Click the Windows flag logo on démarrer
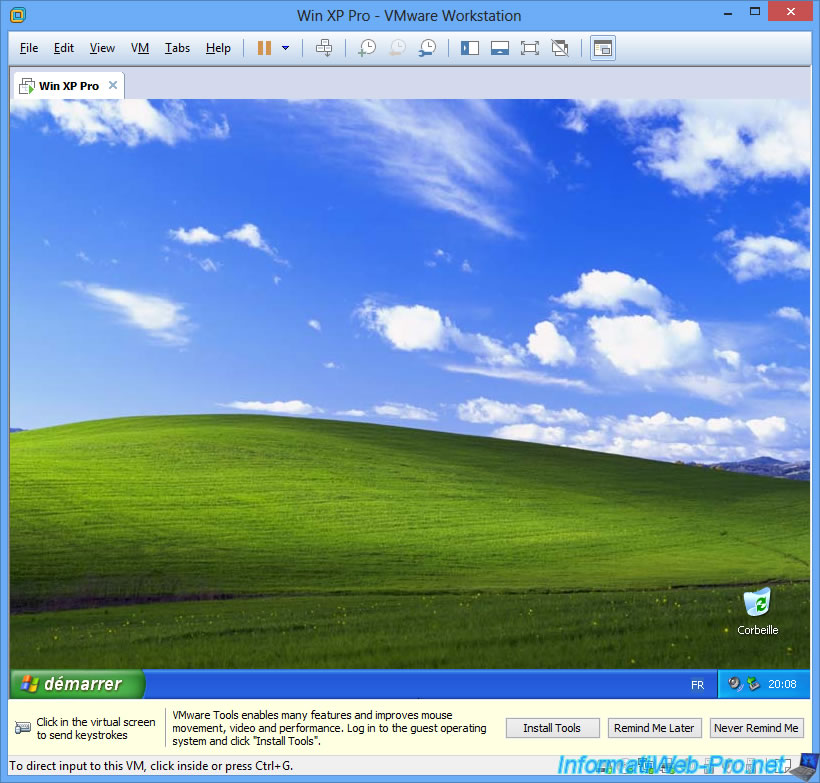820x783 pixels. pyautogui.click(x=29, y=684)
